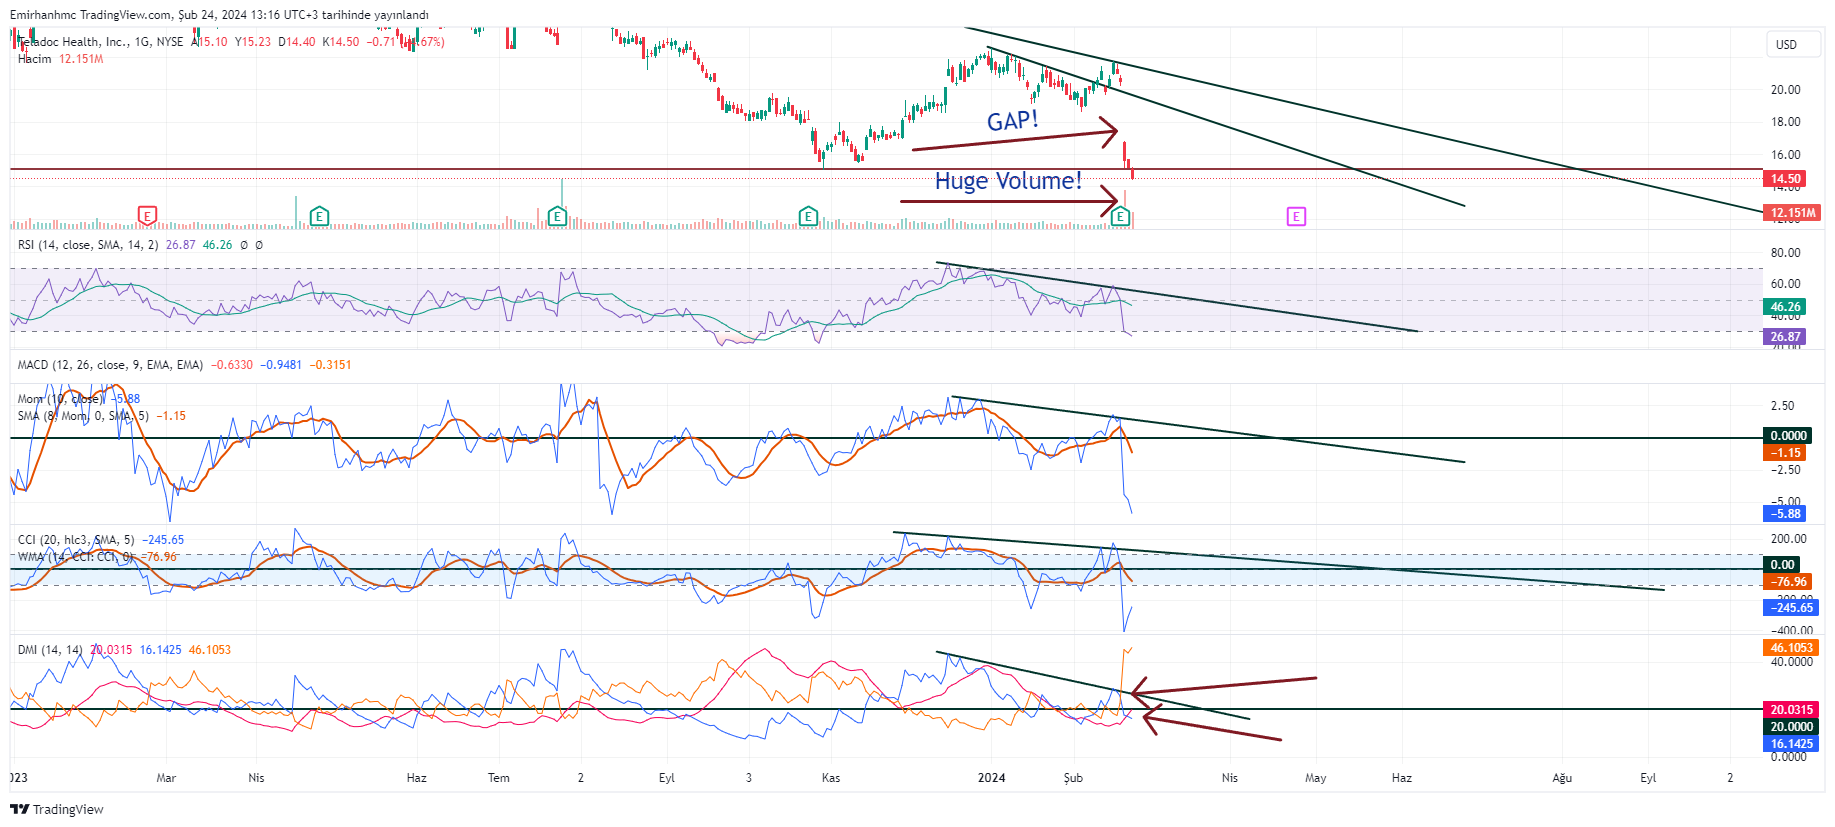Click the 2024 label on time axis
Image resolution: width=1835 pixels, height=827 pixels.
[x=991, y=778]
